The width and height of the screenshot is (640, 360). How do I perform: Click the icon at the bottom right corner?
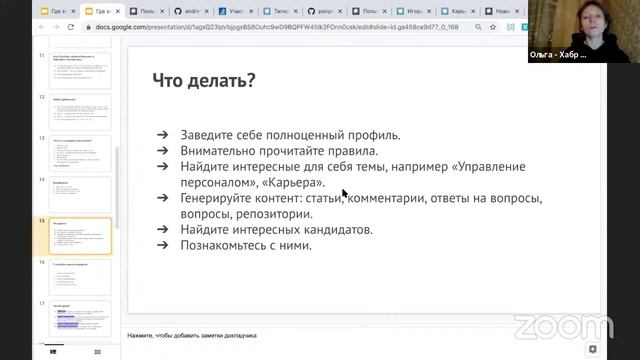pyautogui.click(x=593, y=349)
